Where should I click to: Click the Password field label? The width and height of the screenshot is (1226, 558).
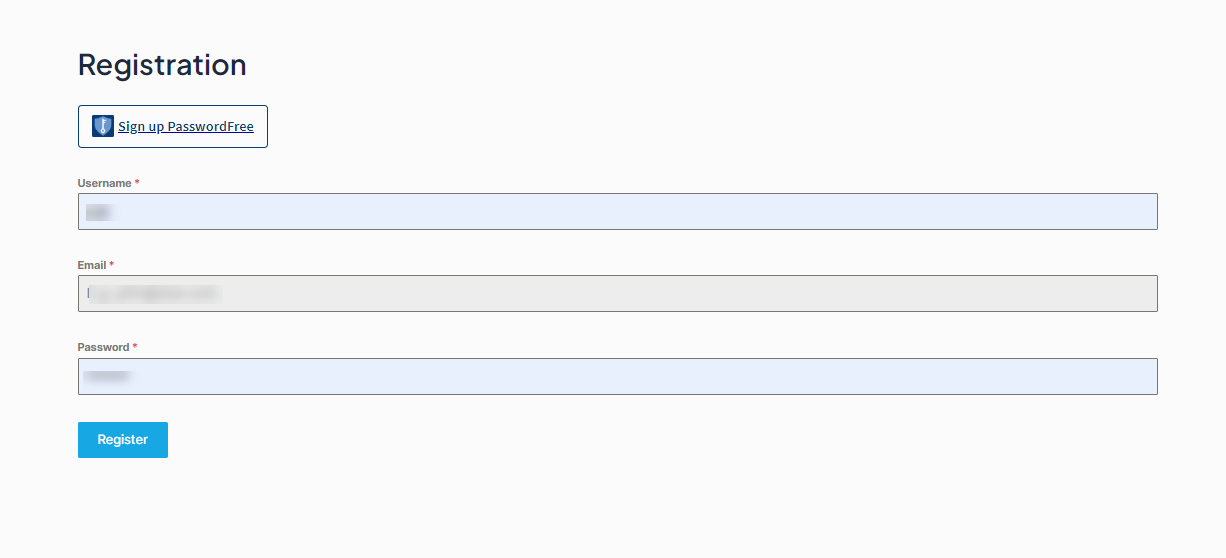(103, 347)
